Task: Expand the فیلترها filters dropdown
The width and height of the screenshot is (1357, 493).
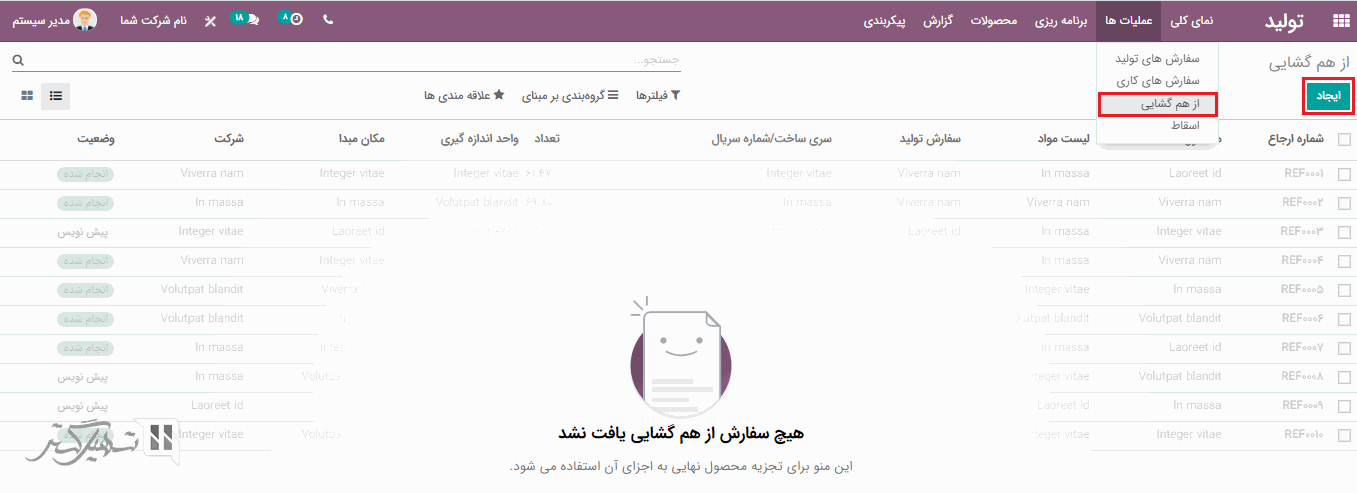Action: (x=660, y=95)
